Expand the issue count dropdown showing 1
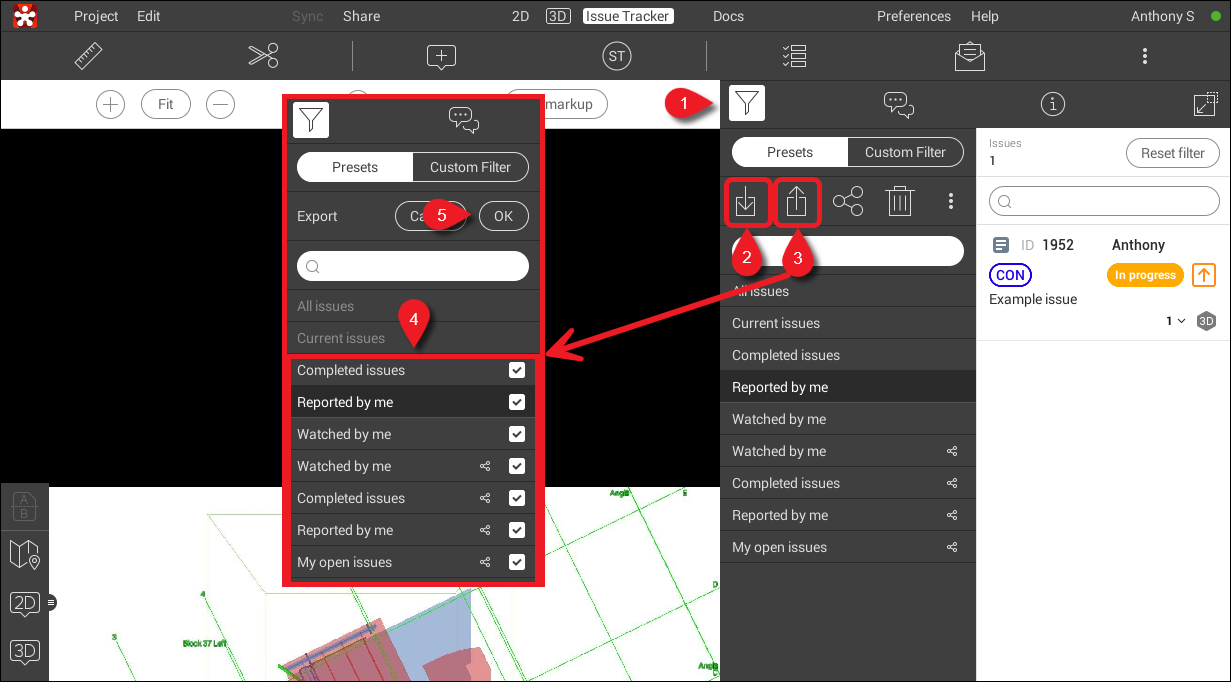The image size is (1231, 682). [x=1176, y=321]
